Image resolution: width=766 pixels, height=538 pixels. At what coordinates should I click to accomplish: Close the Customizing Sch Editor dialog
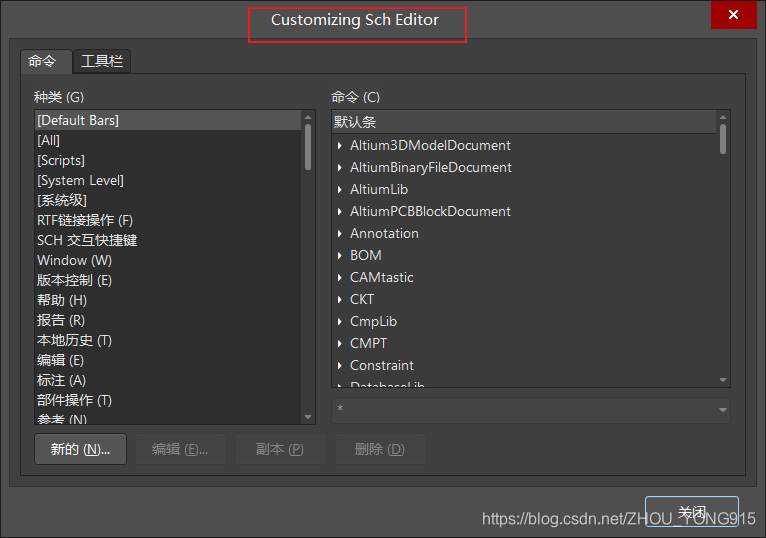(x=733, y=15)
